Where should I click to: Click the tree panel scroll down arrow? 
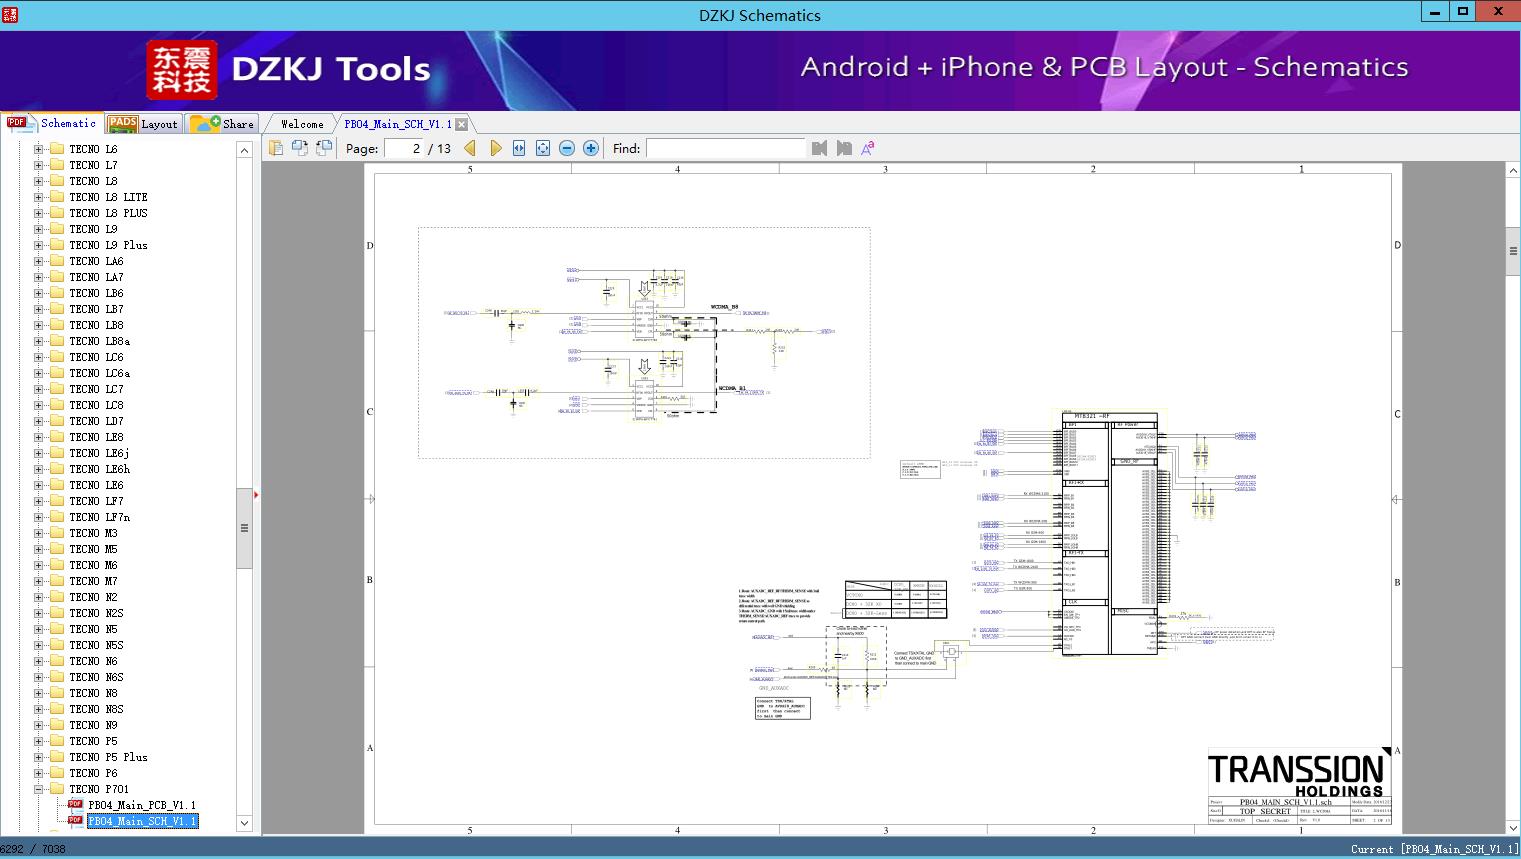(244, 823)
